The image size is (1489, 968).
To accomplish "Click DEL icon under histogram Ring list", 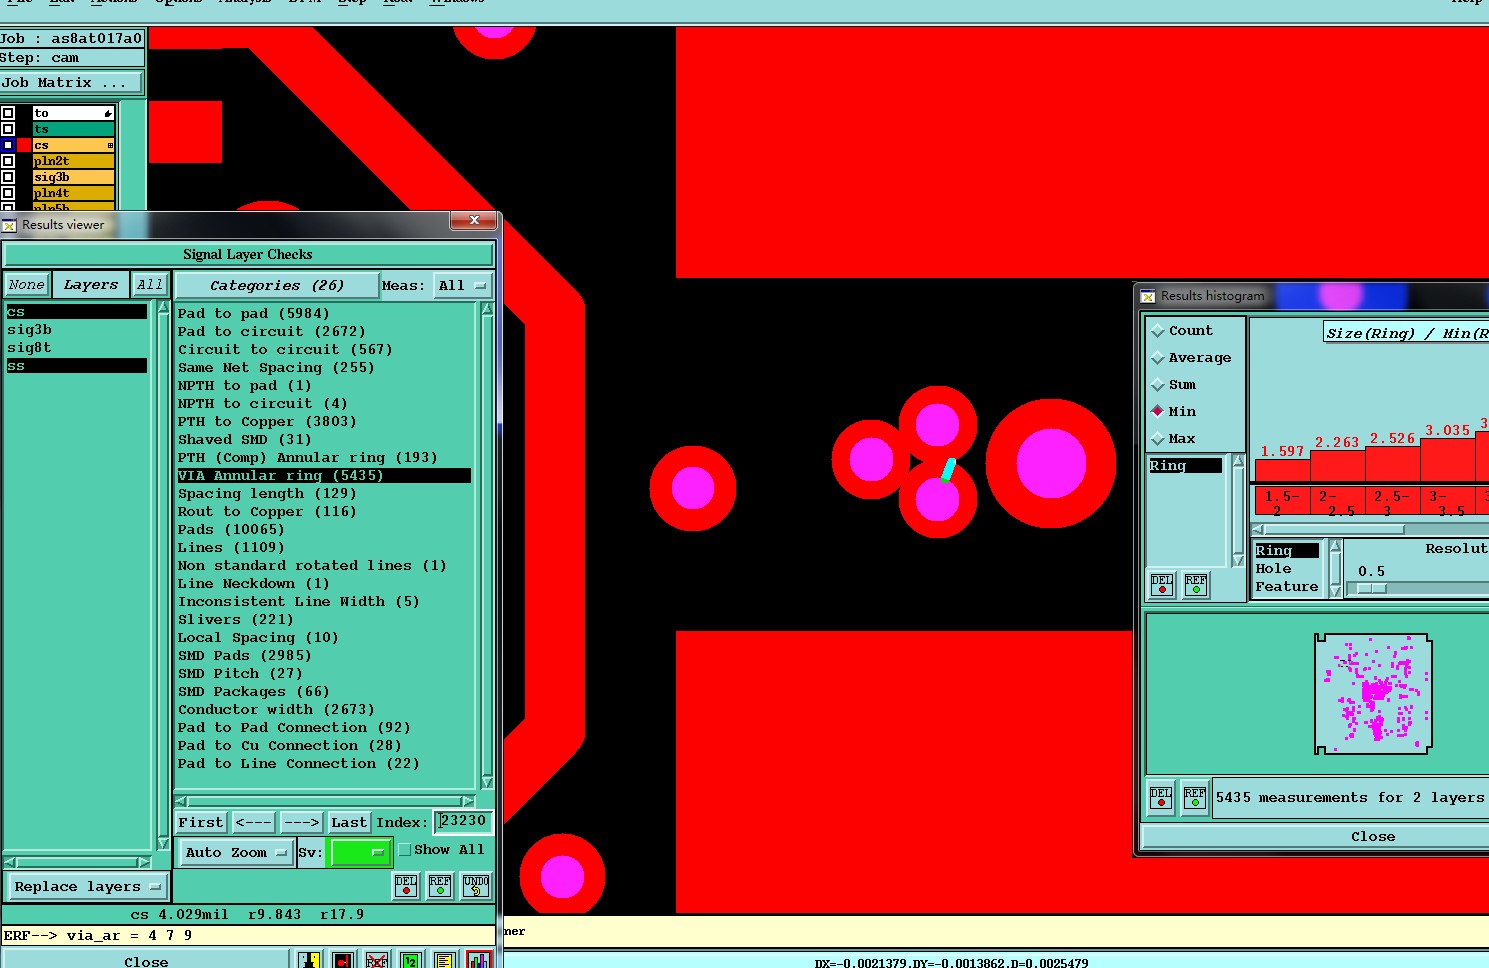I will click(x=1162, y=585).
